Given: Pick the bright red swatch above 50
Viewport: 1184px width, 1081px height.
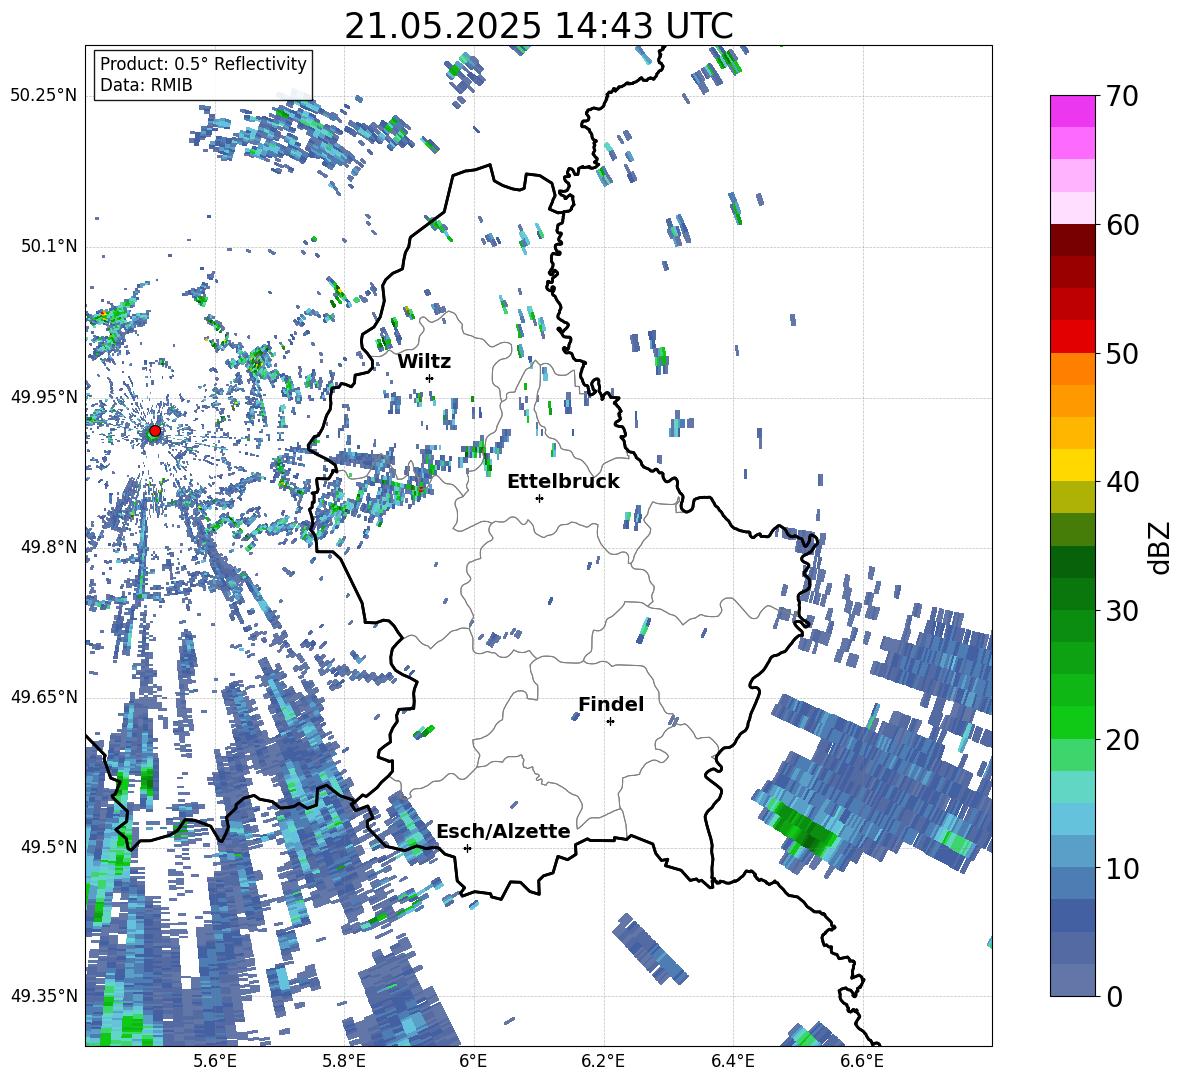Looking at the screenshot, I should [1072, 337].
